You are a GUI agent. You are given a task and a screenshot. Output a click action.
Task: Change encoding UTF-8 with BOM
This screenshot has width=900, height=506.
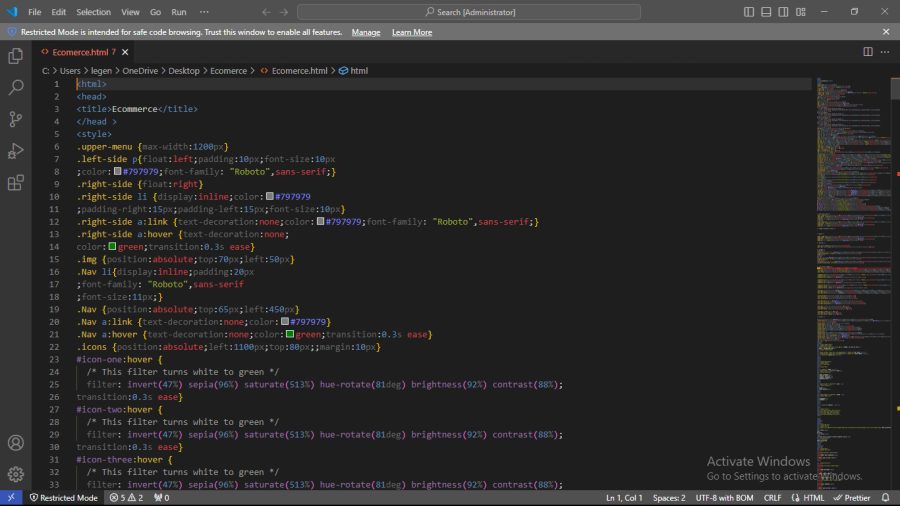coord(724,497)
